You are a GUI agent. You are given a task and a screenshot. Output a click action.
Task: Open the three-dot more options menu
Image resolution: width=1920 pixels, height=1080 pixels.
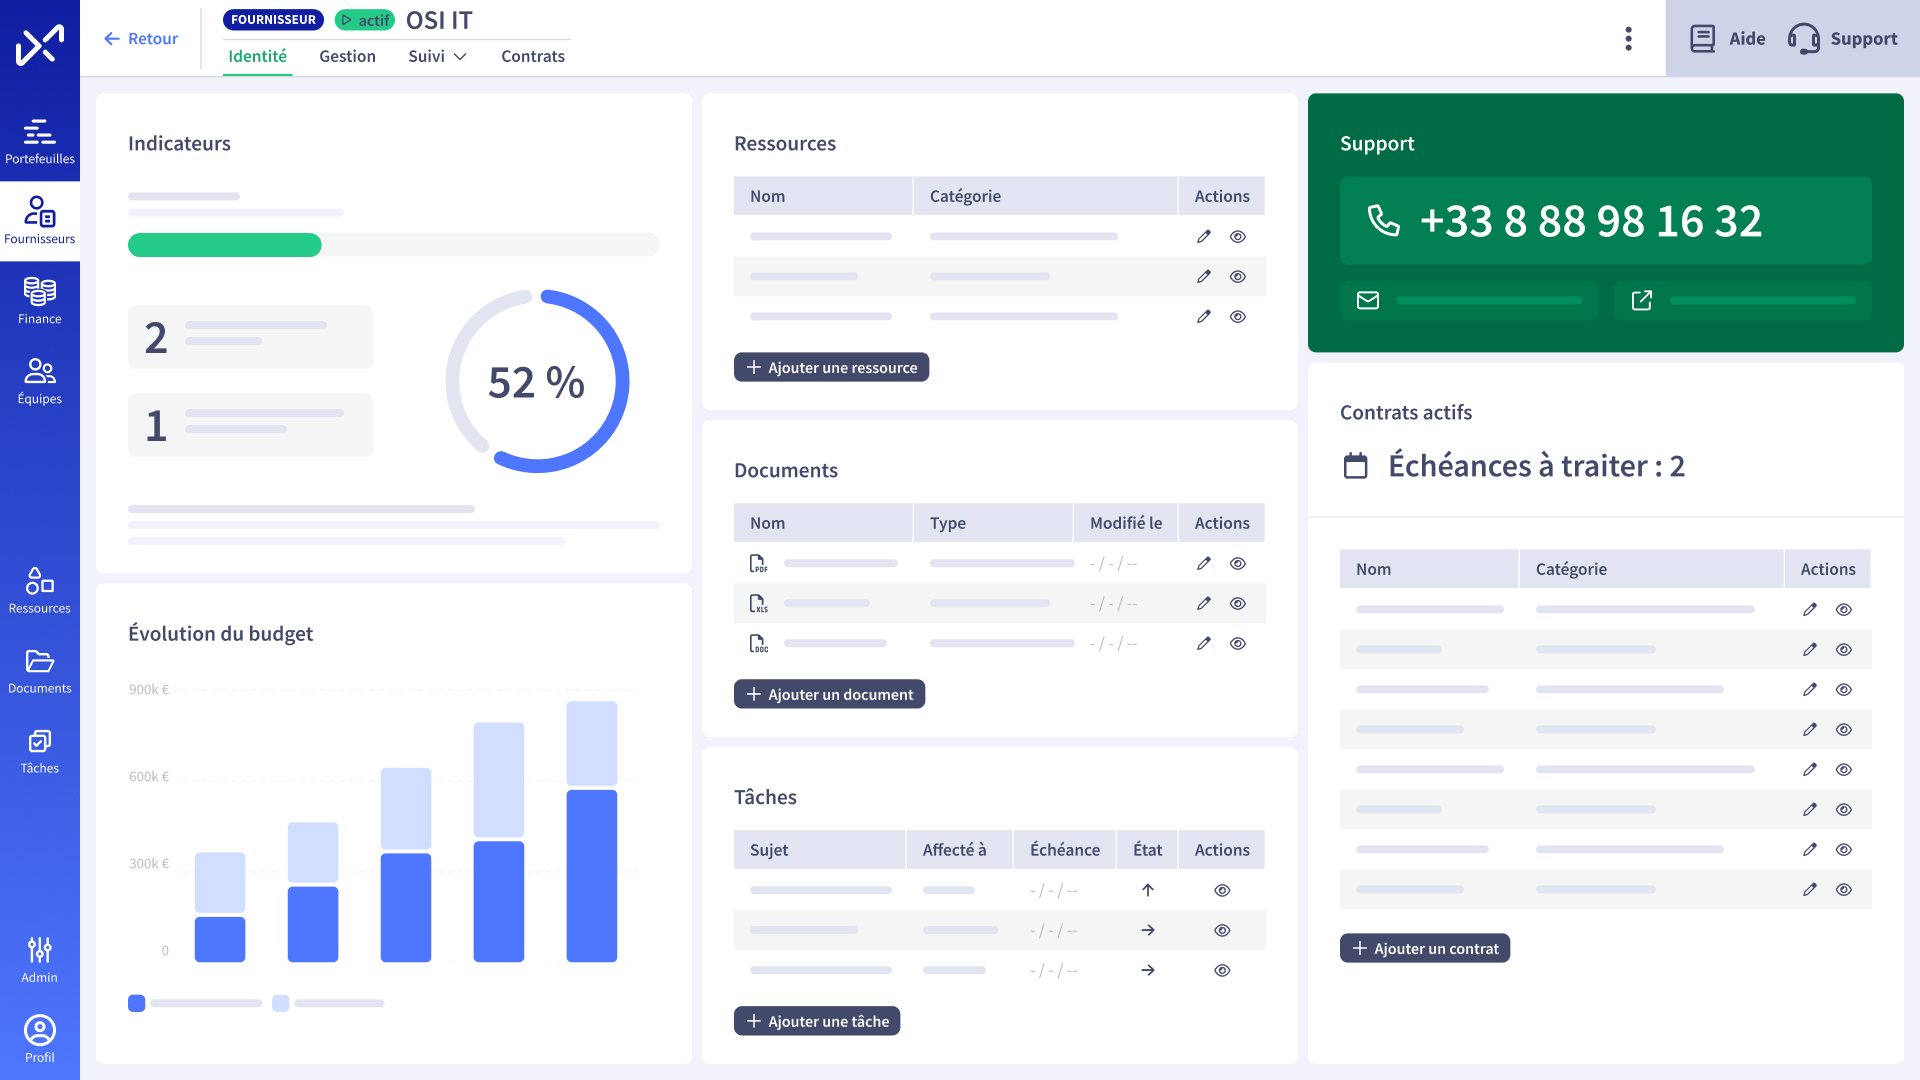coord(1628,39)
